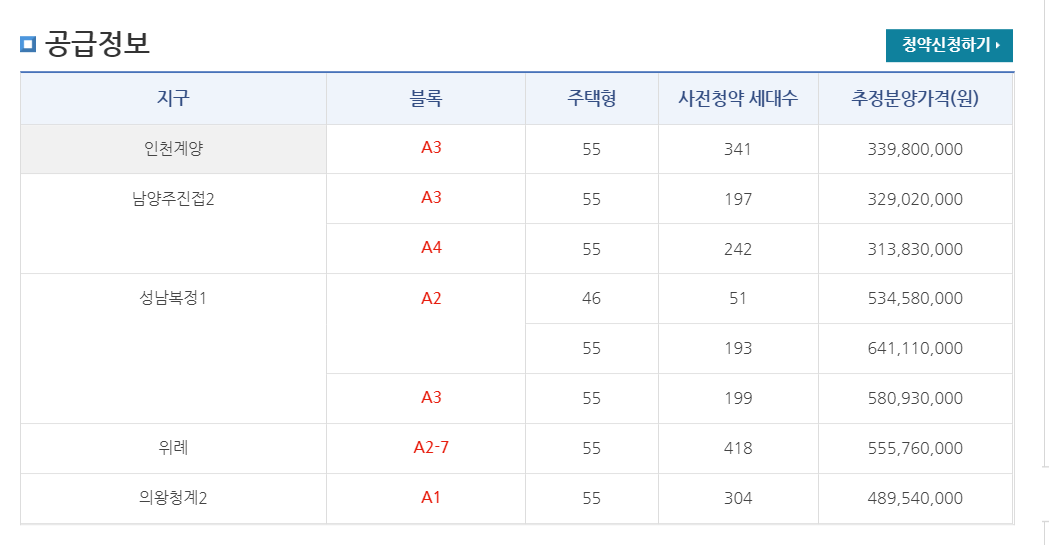Click the blue square icon beside 공급정보
Image resolution: width=1049 pixels, height=545 pixels.
pyautogui.click(x=27, y=45)
